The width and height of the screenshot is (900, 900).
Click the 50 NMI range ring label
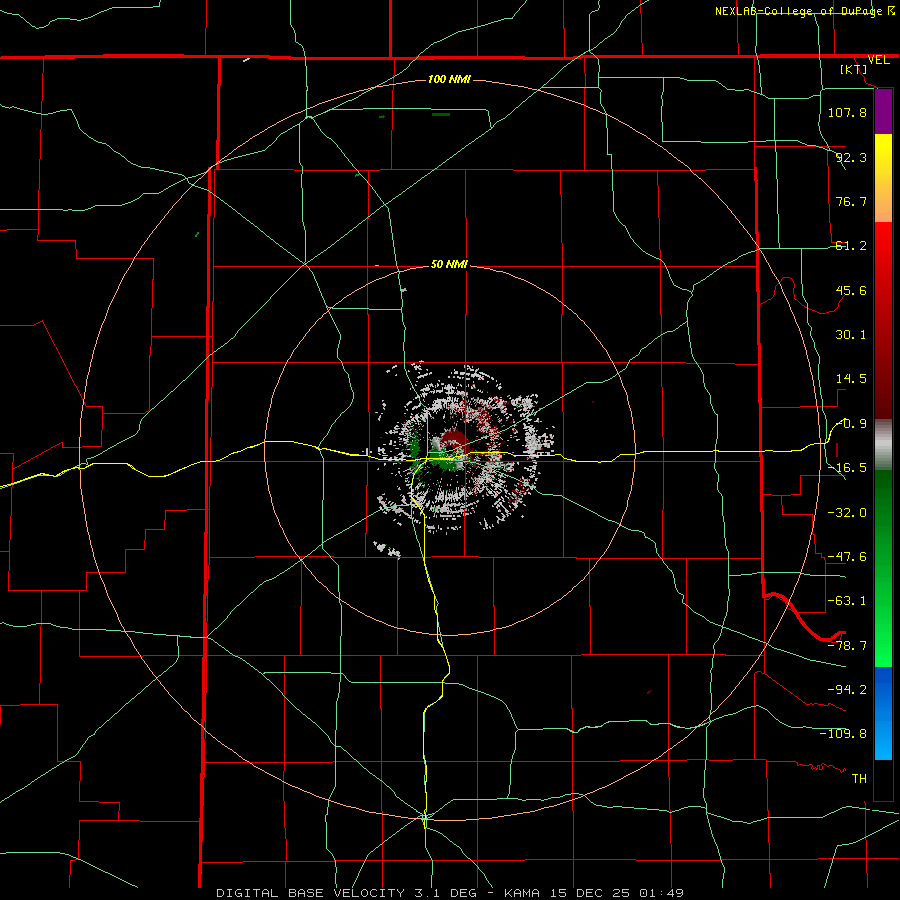point(449,264)
